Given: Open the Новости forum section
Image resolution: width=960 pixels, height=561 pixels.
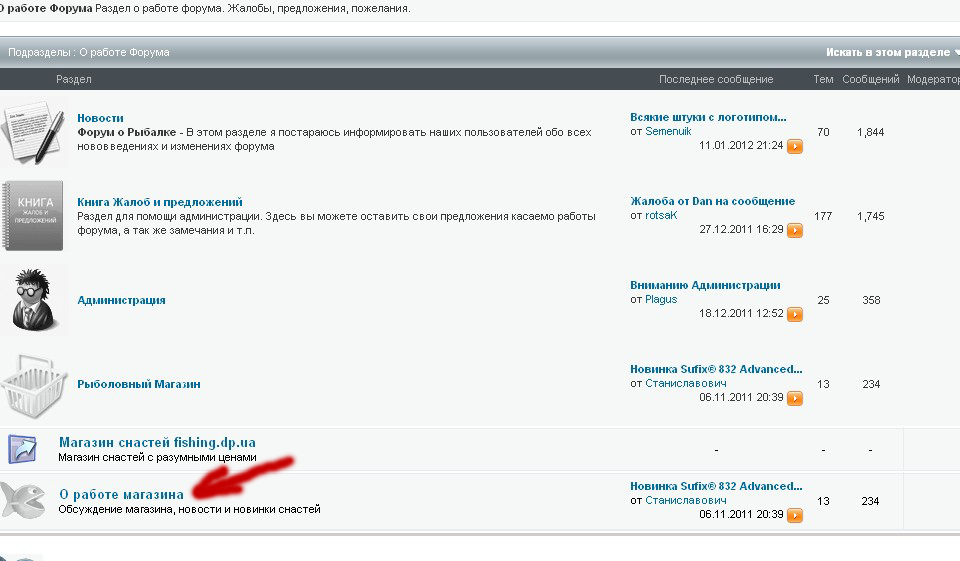Looking at the screenshot, I should (100, 118).
